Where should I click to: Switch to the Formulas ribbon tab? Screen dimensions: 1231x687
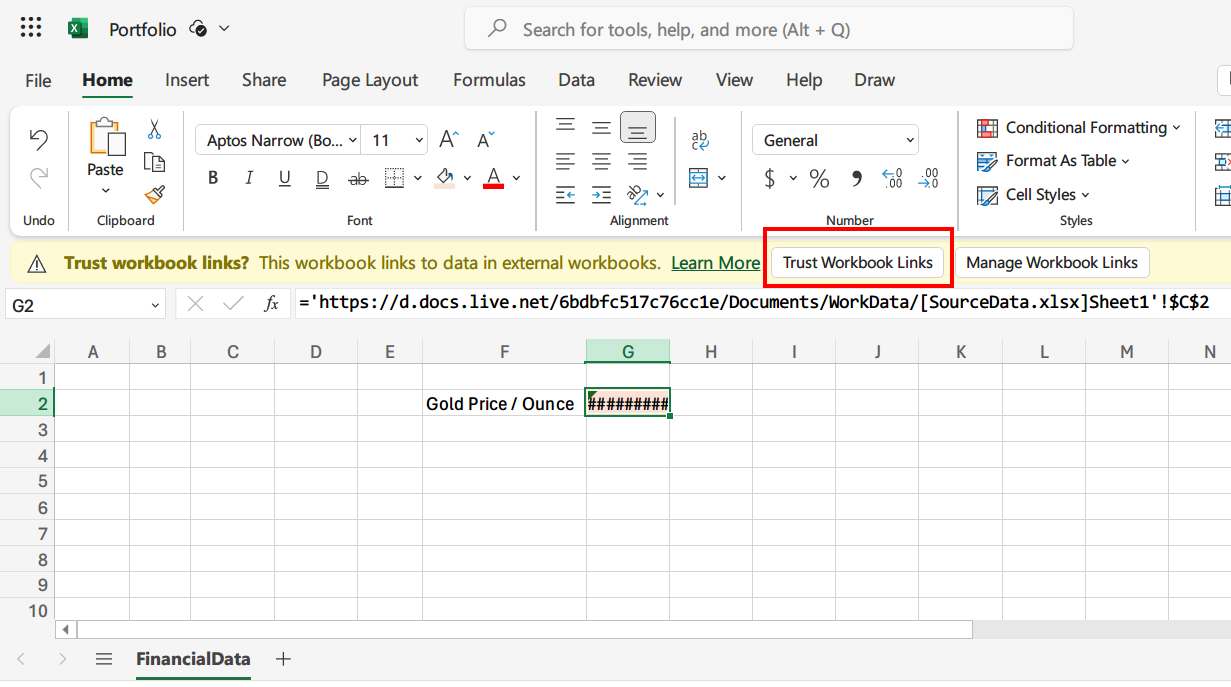point(489,80)
